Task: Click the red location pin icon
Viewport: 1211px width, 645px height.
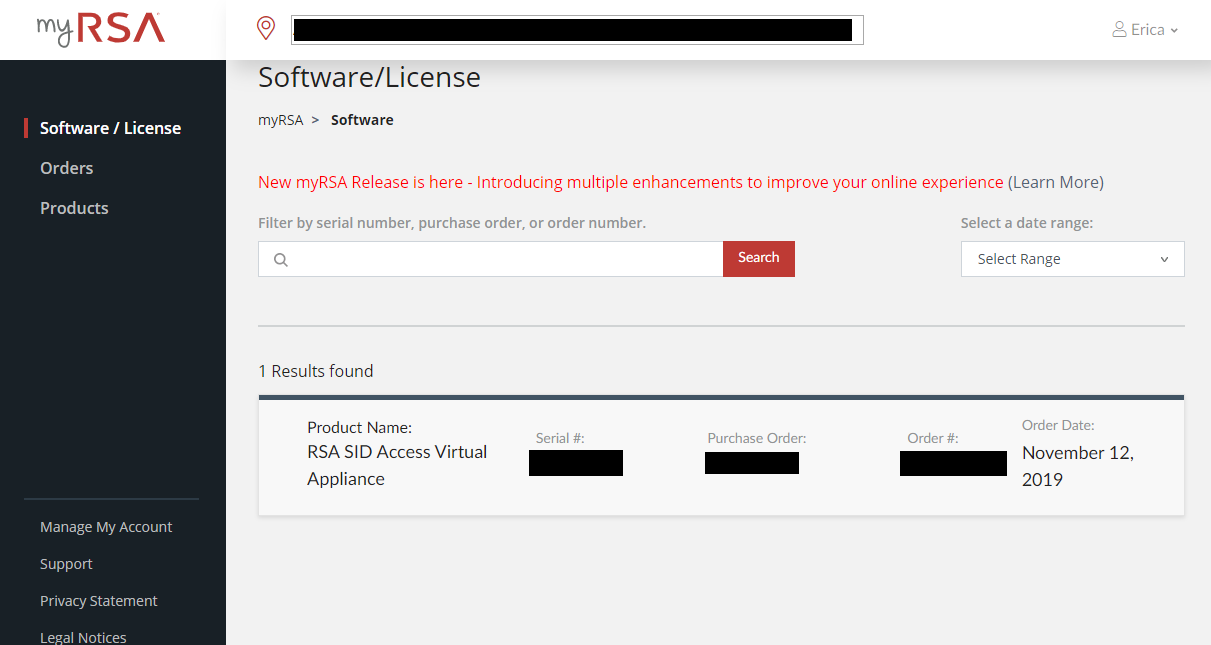Action: click(x=265, y=28)
